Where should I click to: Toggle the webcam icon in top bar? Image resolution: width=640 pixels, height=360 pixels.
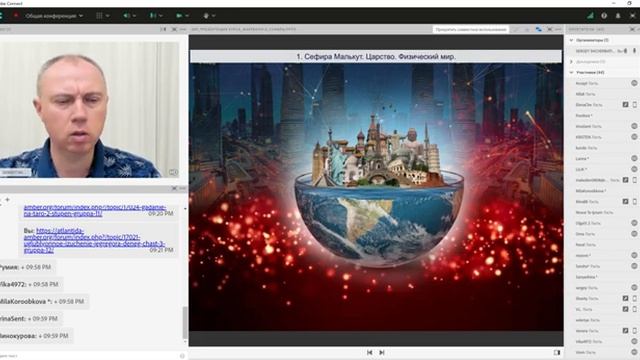click(179, 16)
